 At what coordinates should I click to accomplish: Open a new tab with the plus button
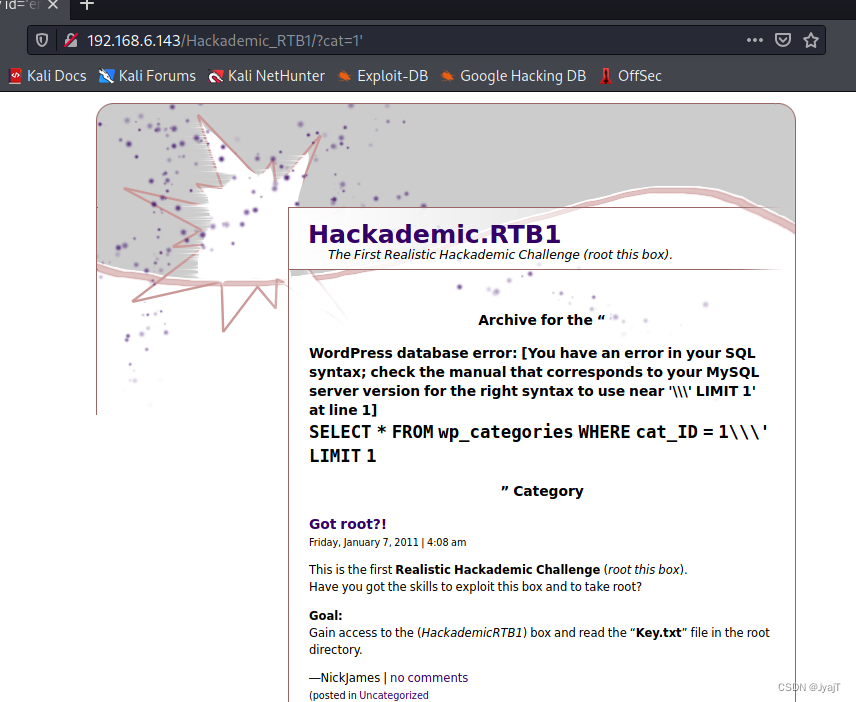(86, 5)
